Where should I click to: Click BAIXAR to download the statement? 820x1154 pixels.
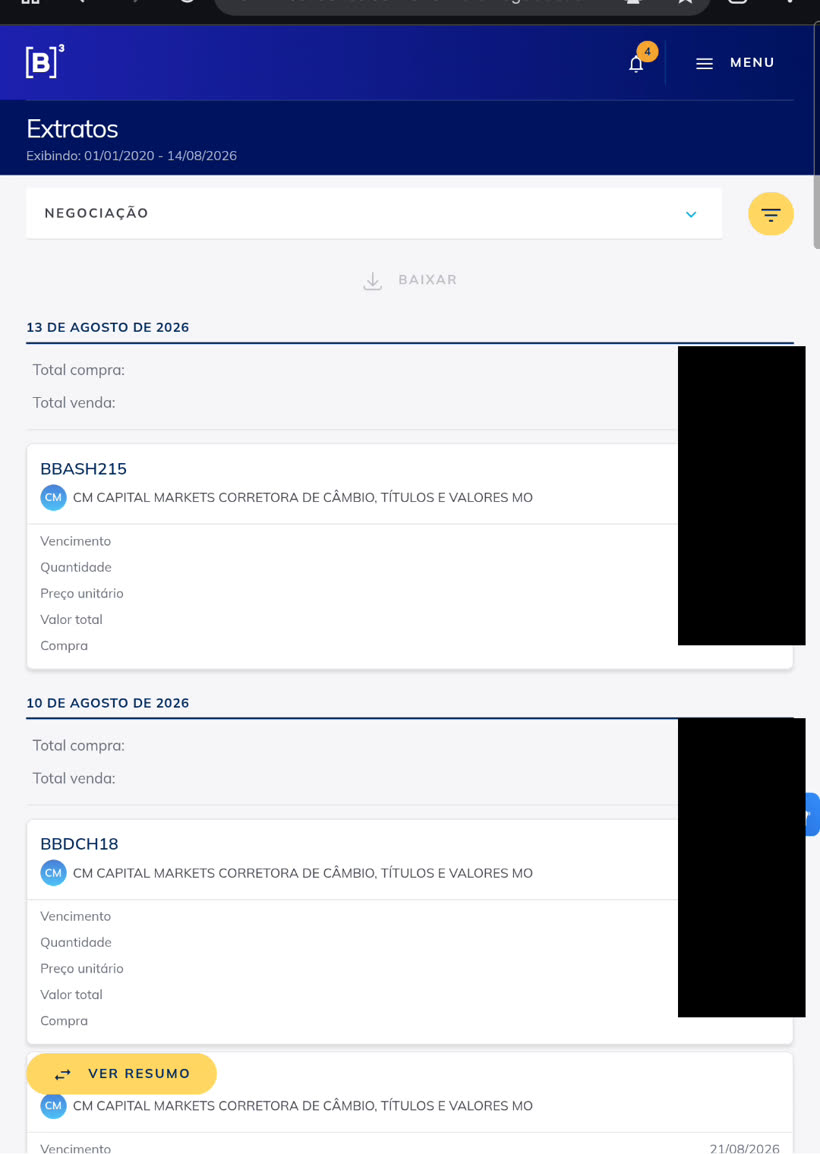point(410,280)
